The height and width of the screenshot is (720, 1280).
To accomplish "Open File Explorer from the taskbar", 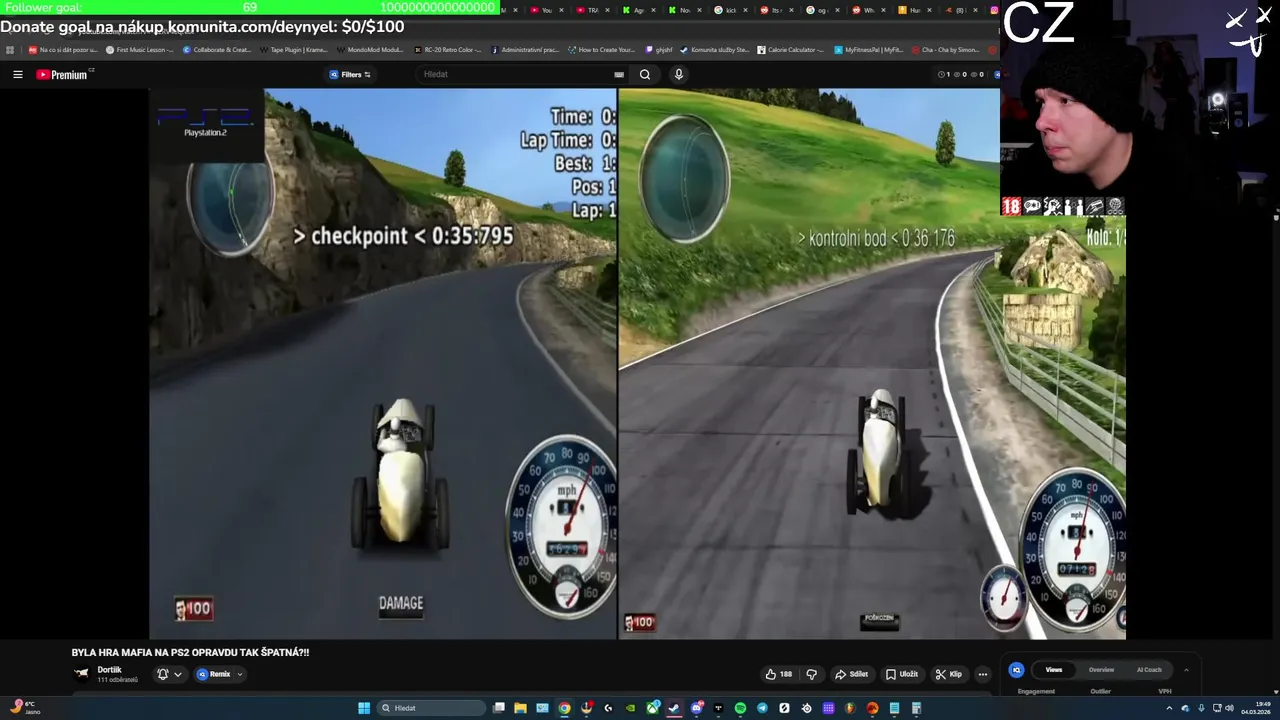I will point(521,708).
